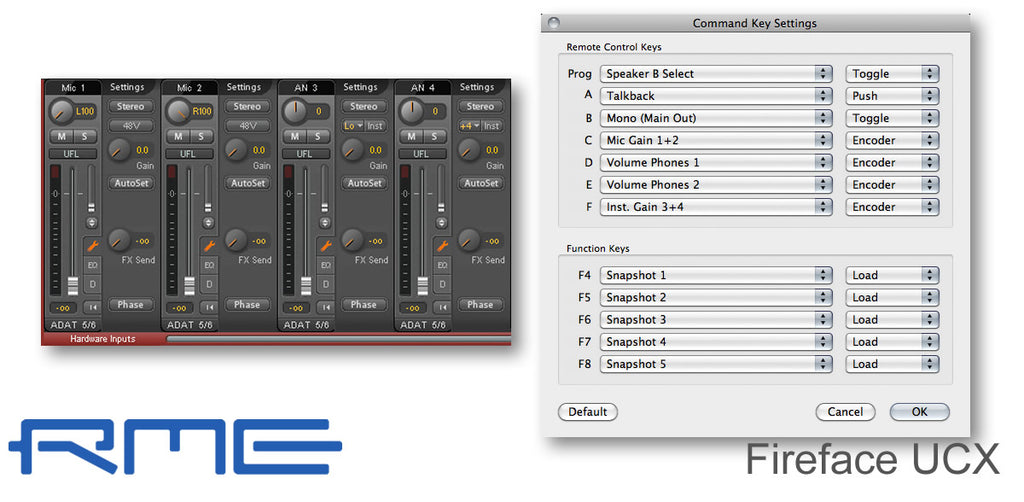The height and width of the screenshot is (502, 1024).
Task: Click the FX Send knob for Mic 2
Action: (236, 240)
